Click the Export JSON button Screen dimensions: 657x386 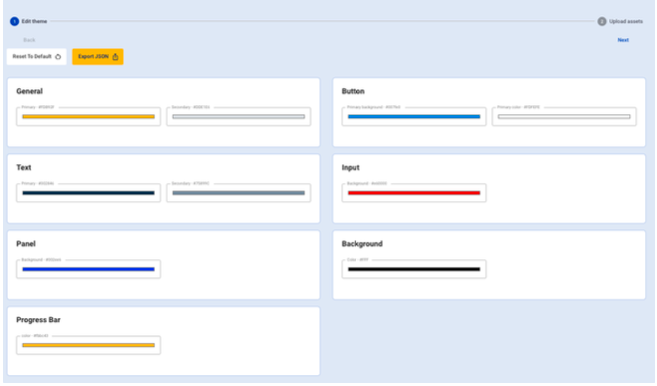click(98, 57)
